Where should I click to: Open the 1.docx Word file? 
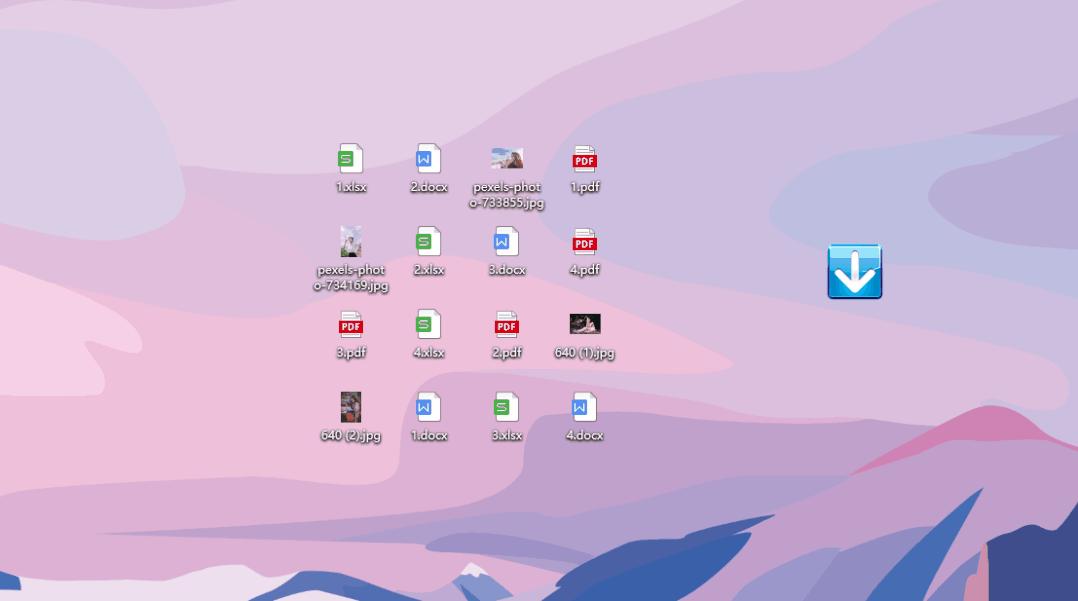coord(428,408)
